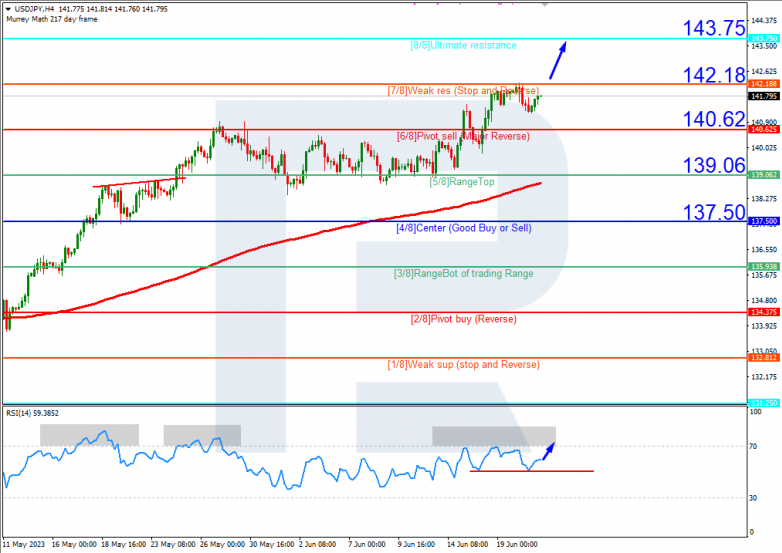Select the blue 137.500 price tag on axis
Viewport: 782px width, 553px height.
[x=764, y=221]
